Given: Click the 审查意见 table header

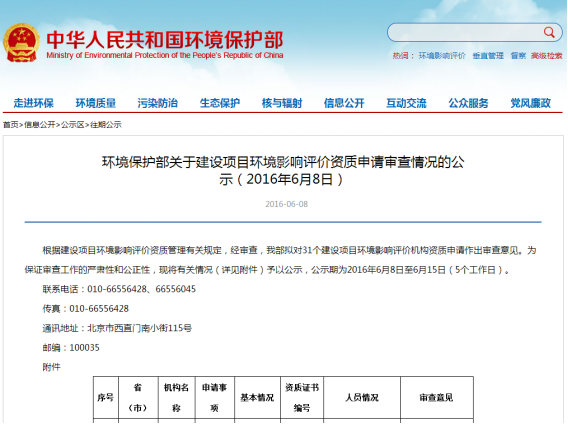Looking at the screenshot, I should tap(437, 398).
